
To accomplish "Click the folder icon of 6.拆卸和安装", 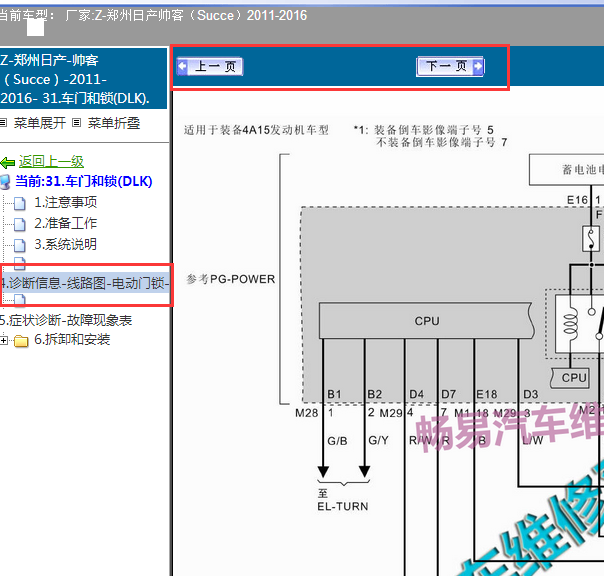I will pyautogui.click(x=21, y=341).
